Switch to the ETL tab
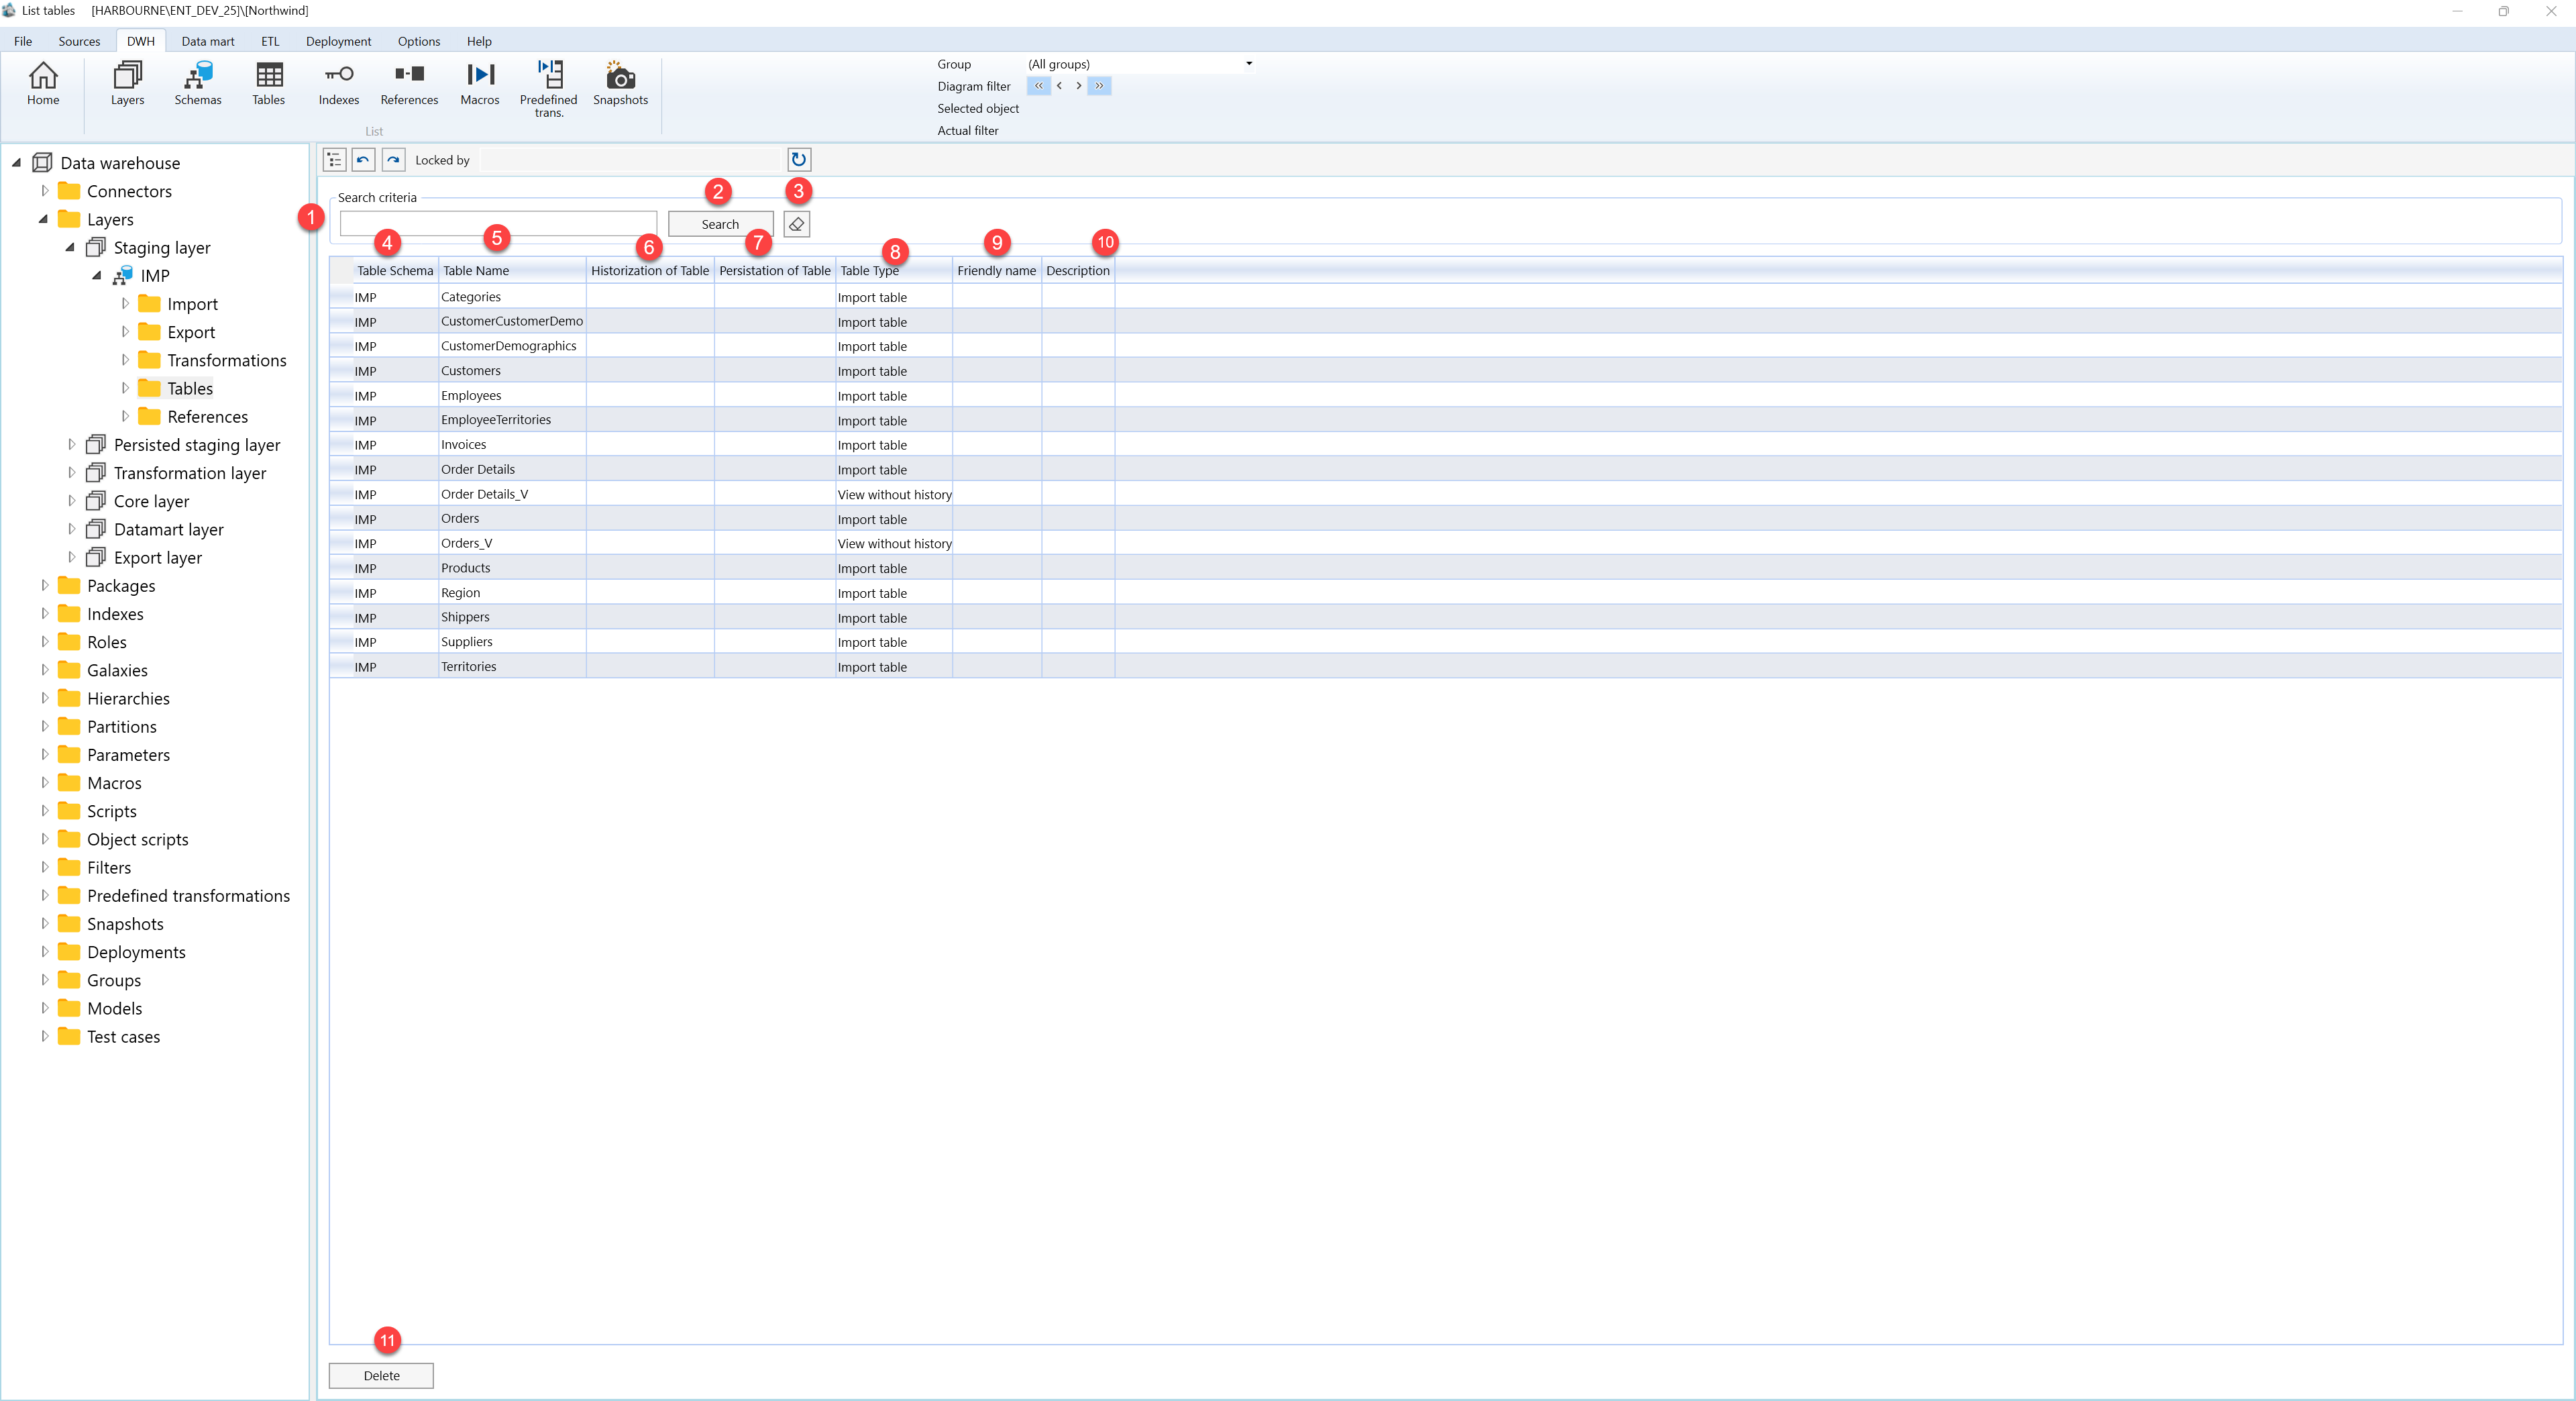 [x=270, y=41]
